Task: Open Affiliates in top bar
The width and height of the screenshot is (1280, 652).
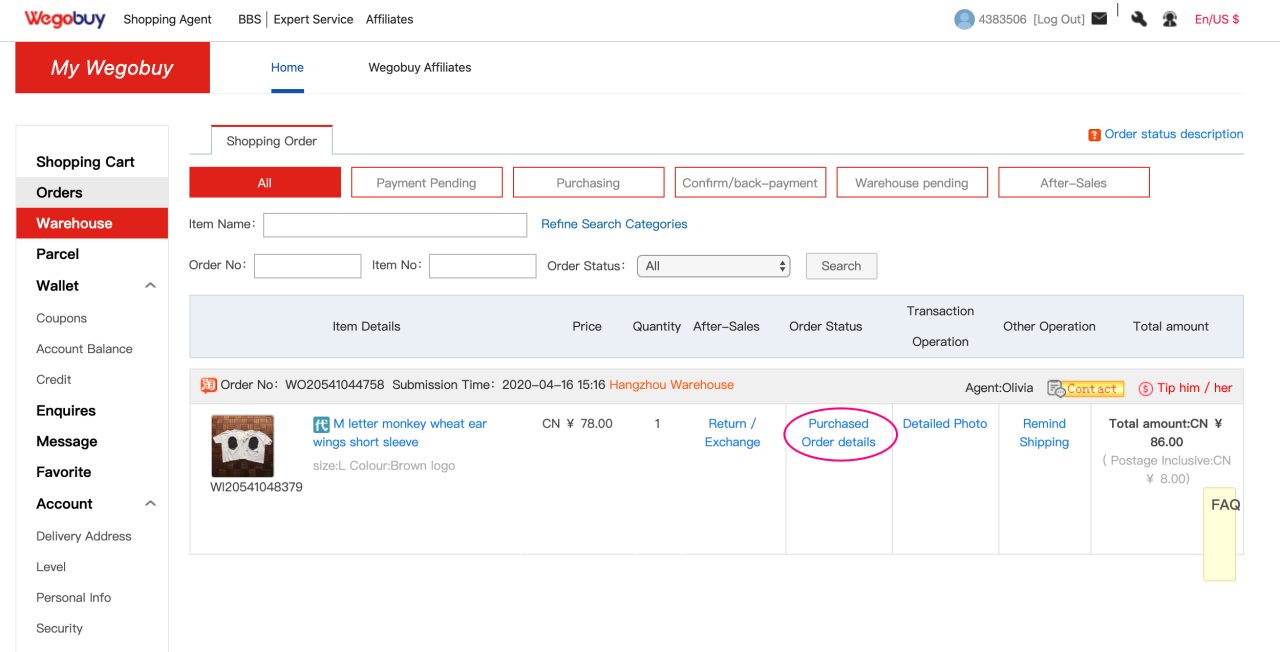Action: (x=390, y=19)
